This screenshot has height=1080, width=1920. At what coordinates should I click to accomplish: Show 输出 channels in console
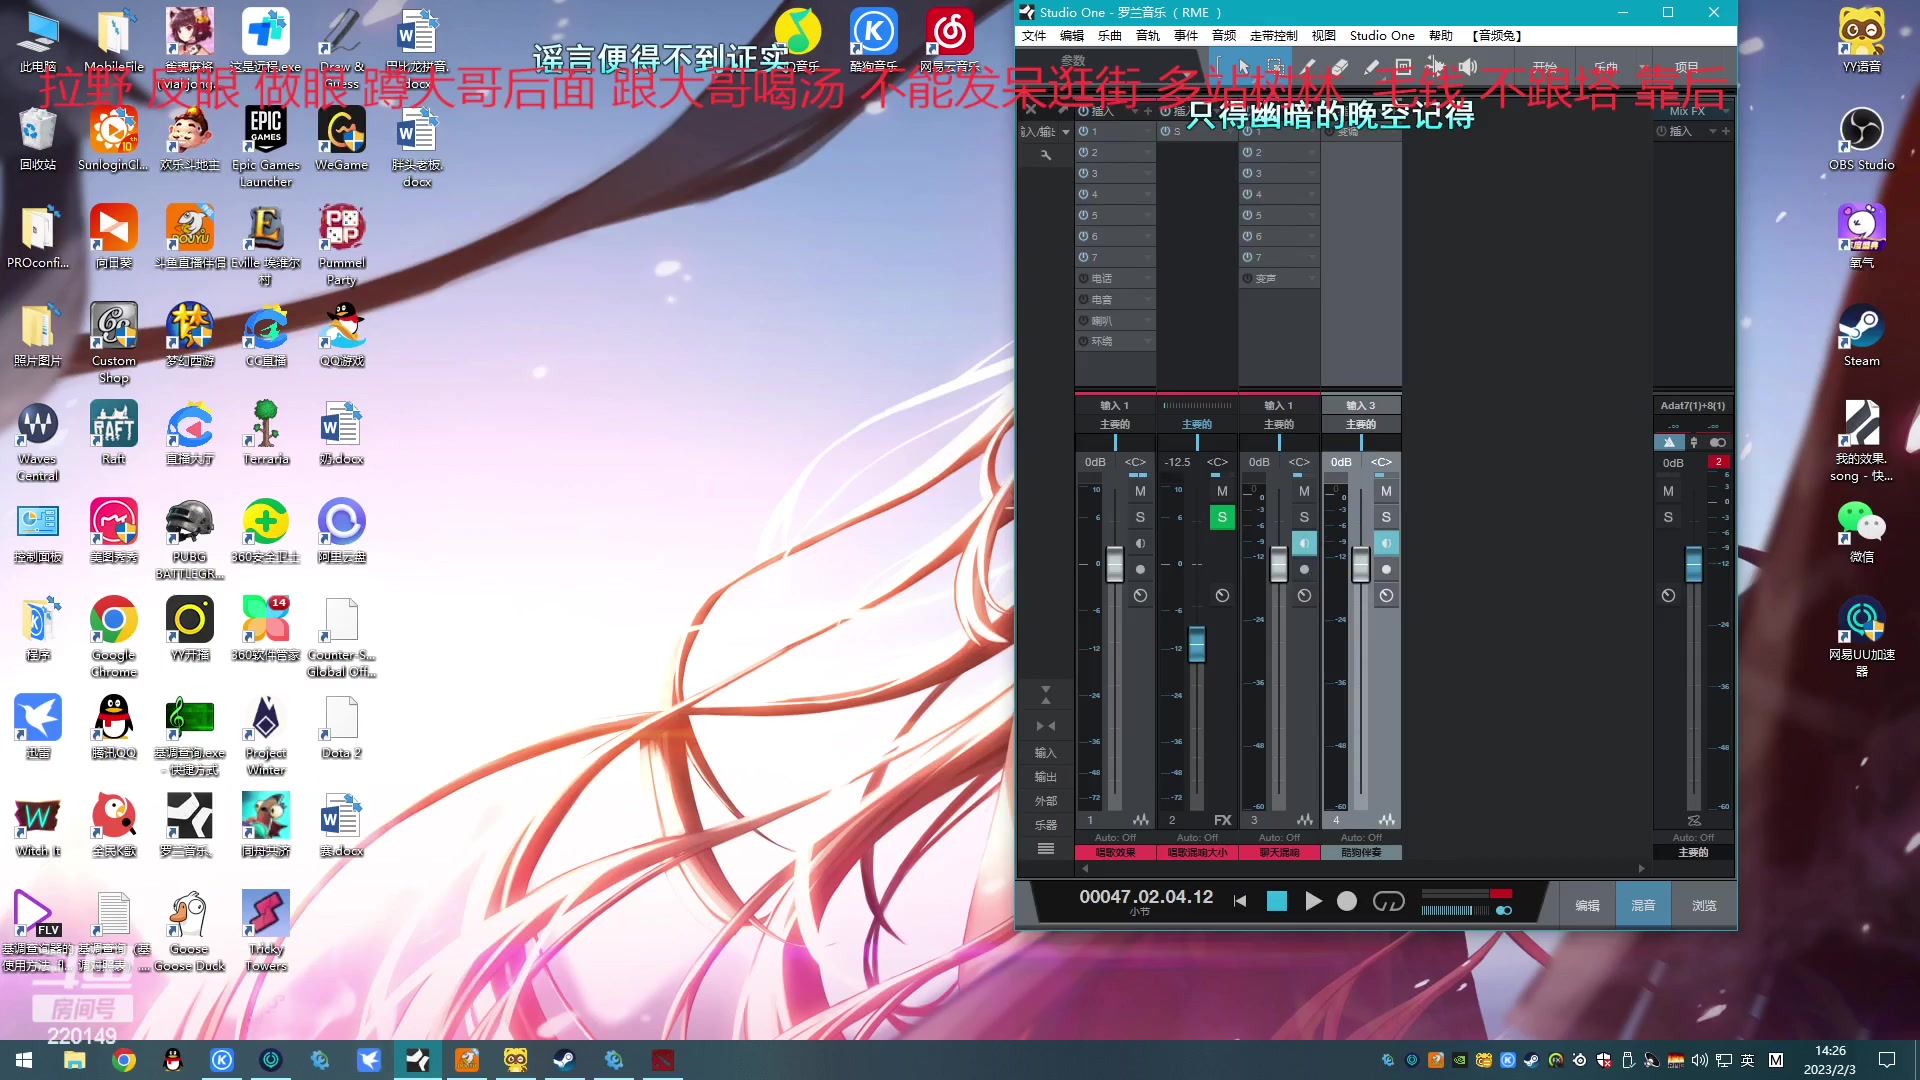1045,777
